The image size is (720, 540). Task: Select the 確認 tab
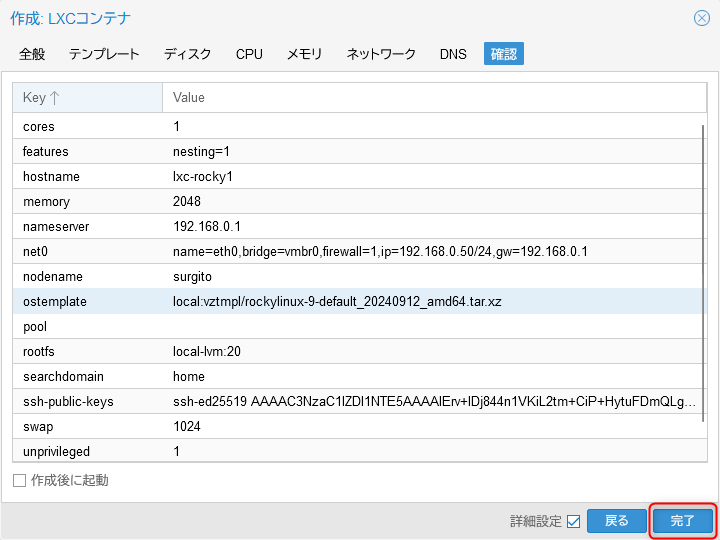pyautogui.click(x=504, y=54)
